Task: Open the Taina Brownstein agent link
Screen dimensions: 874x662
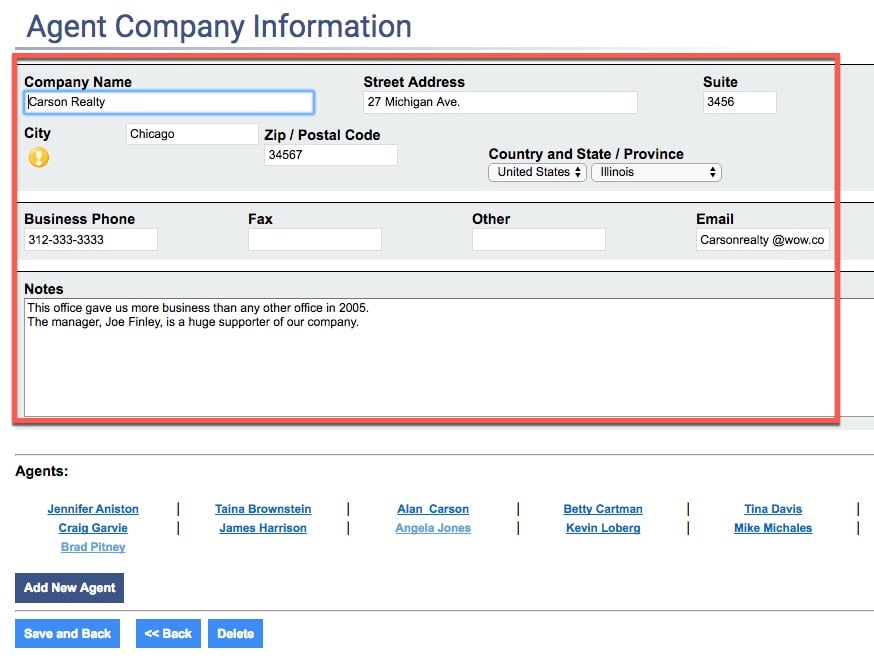Action: (x=263, y=509)
